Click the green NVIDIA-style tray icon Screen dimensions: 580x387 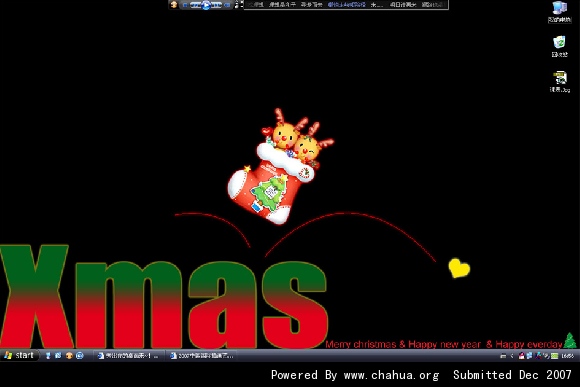pyautogui.click(x=554, y=356)
